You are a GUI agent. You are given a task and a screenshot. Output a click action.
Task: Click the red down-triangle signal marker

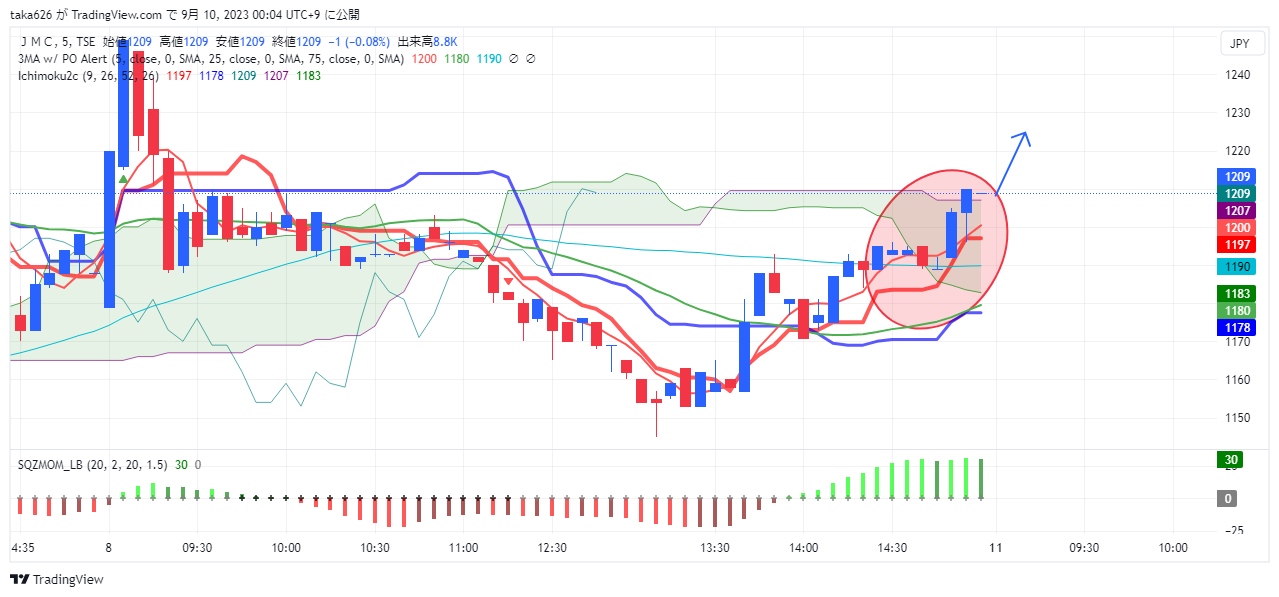click(x=508, y=295)
